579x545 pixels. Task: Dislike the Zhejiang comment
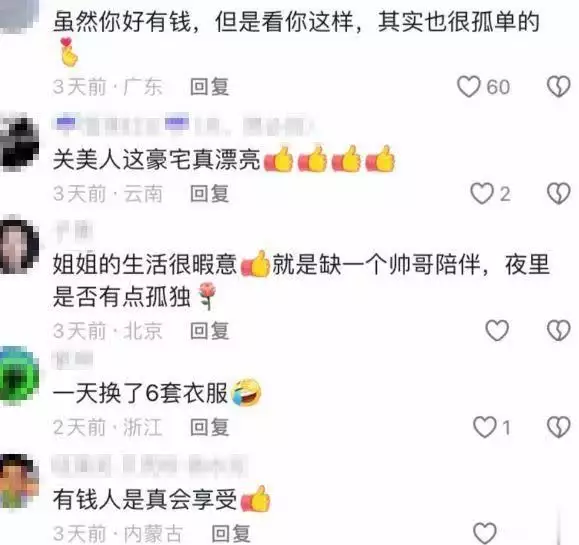559,427
